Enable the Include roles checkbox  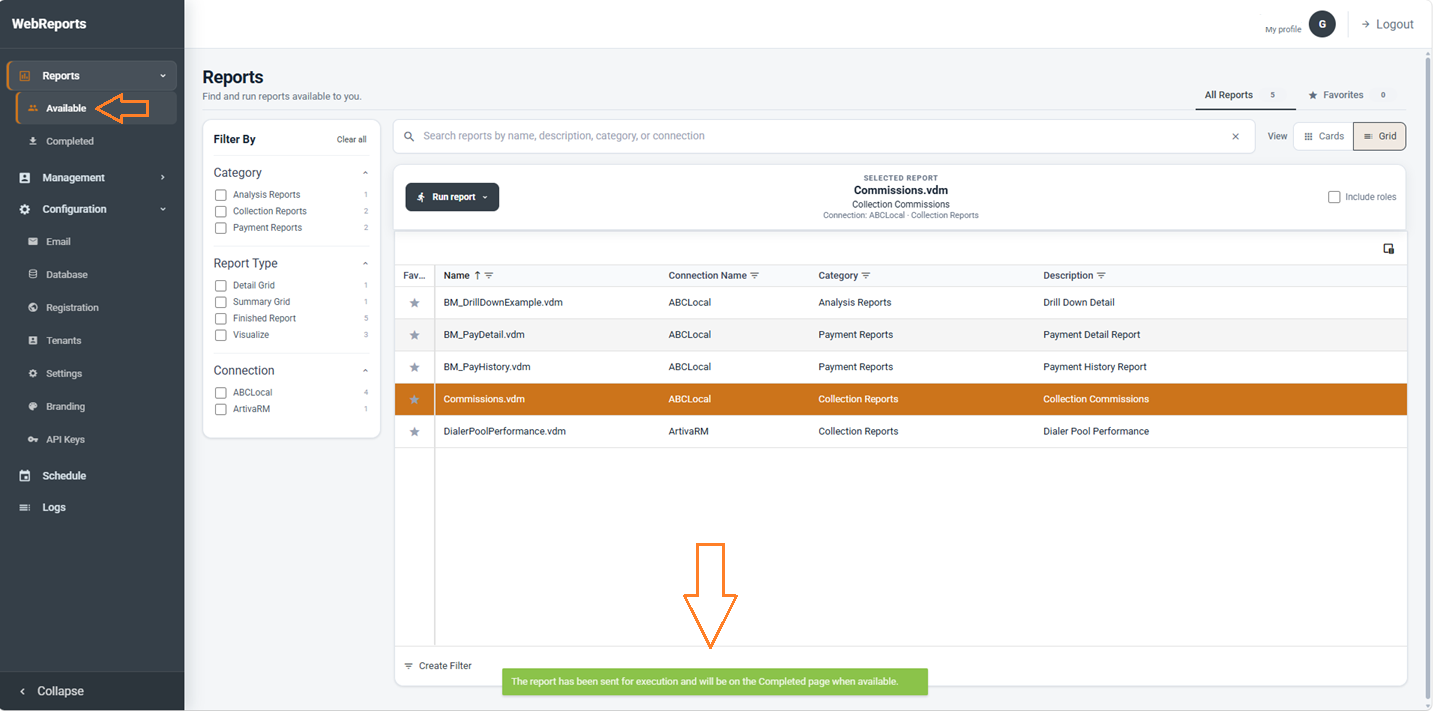click(1334, 197)
